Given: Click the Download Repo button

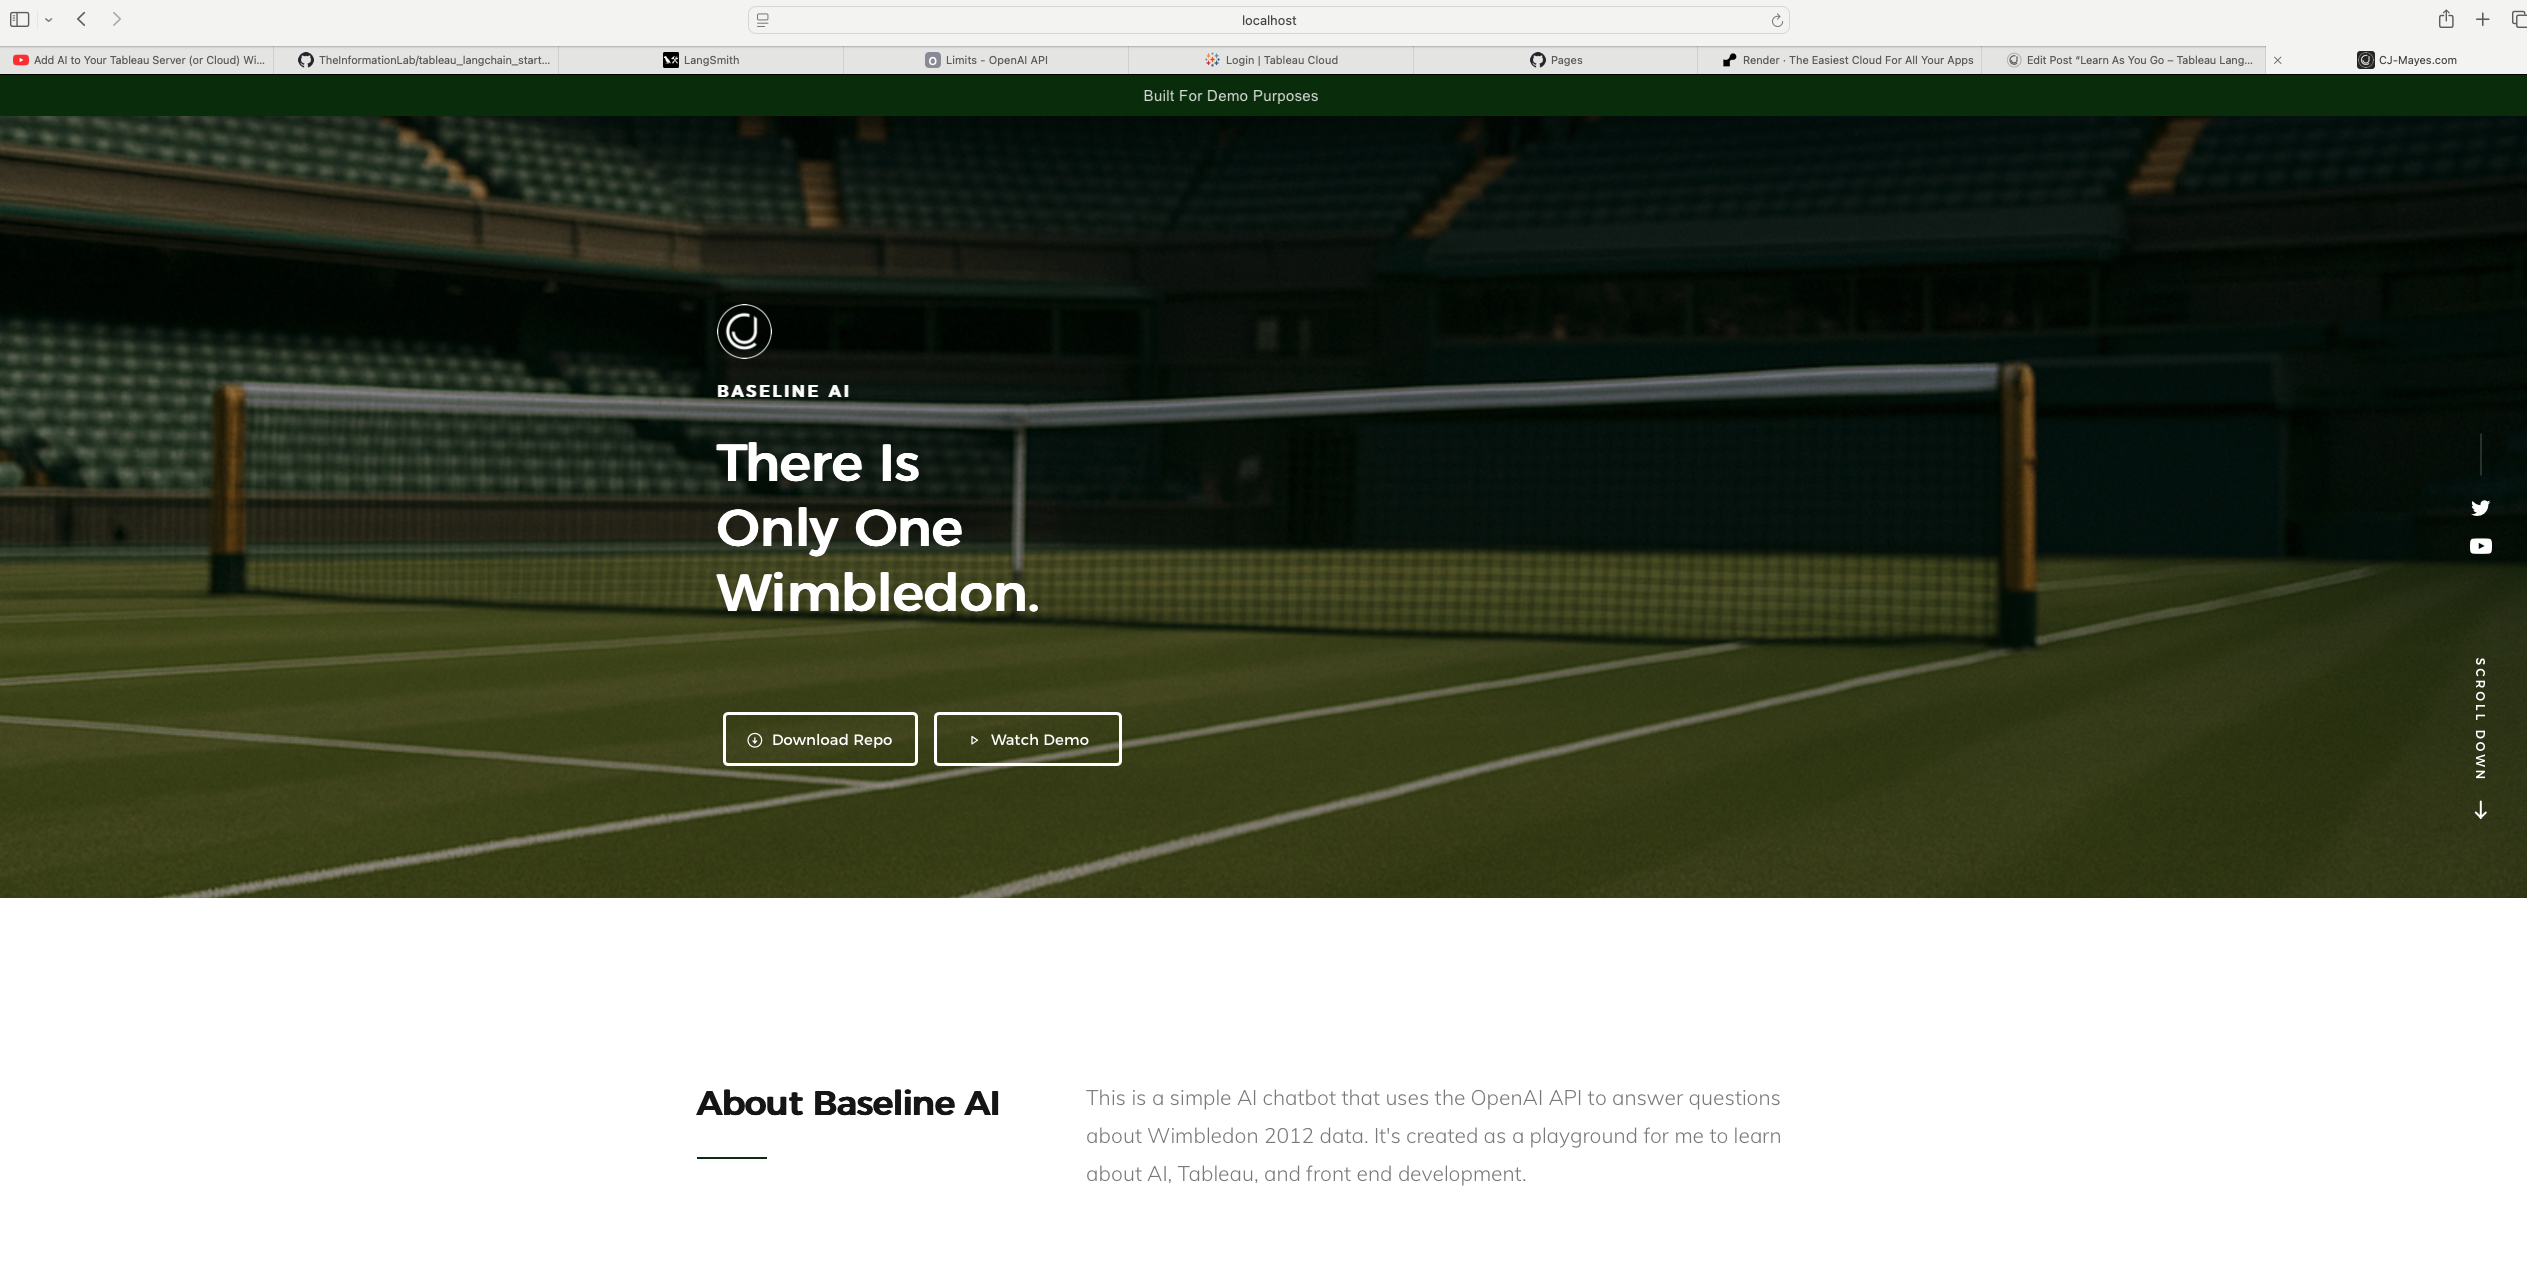Looking at the screenshot, I should pos(820,739).
